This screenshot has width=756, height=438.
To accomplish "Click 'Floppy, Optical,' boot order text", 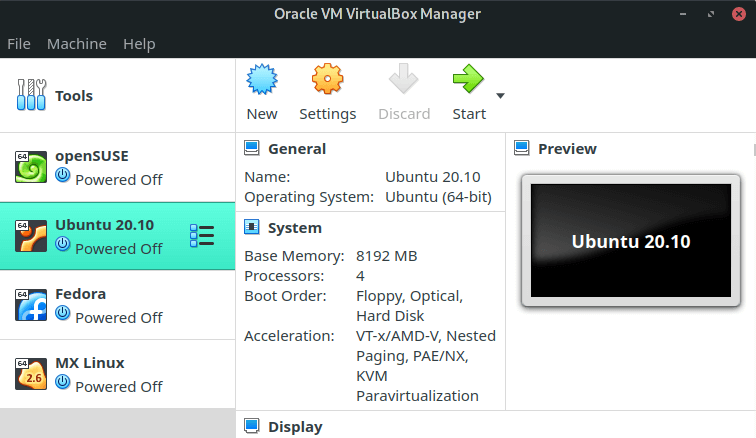I will point(409,296).
